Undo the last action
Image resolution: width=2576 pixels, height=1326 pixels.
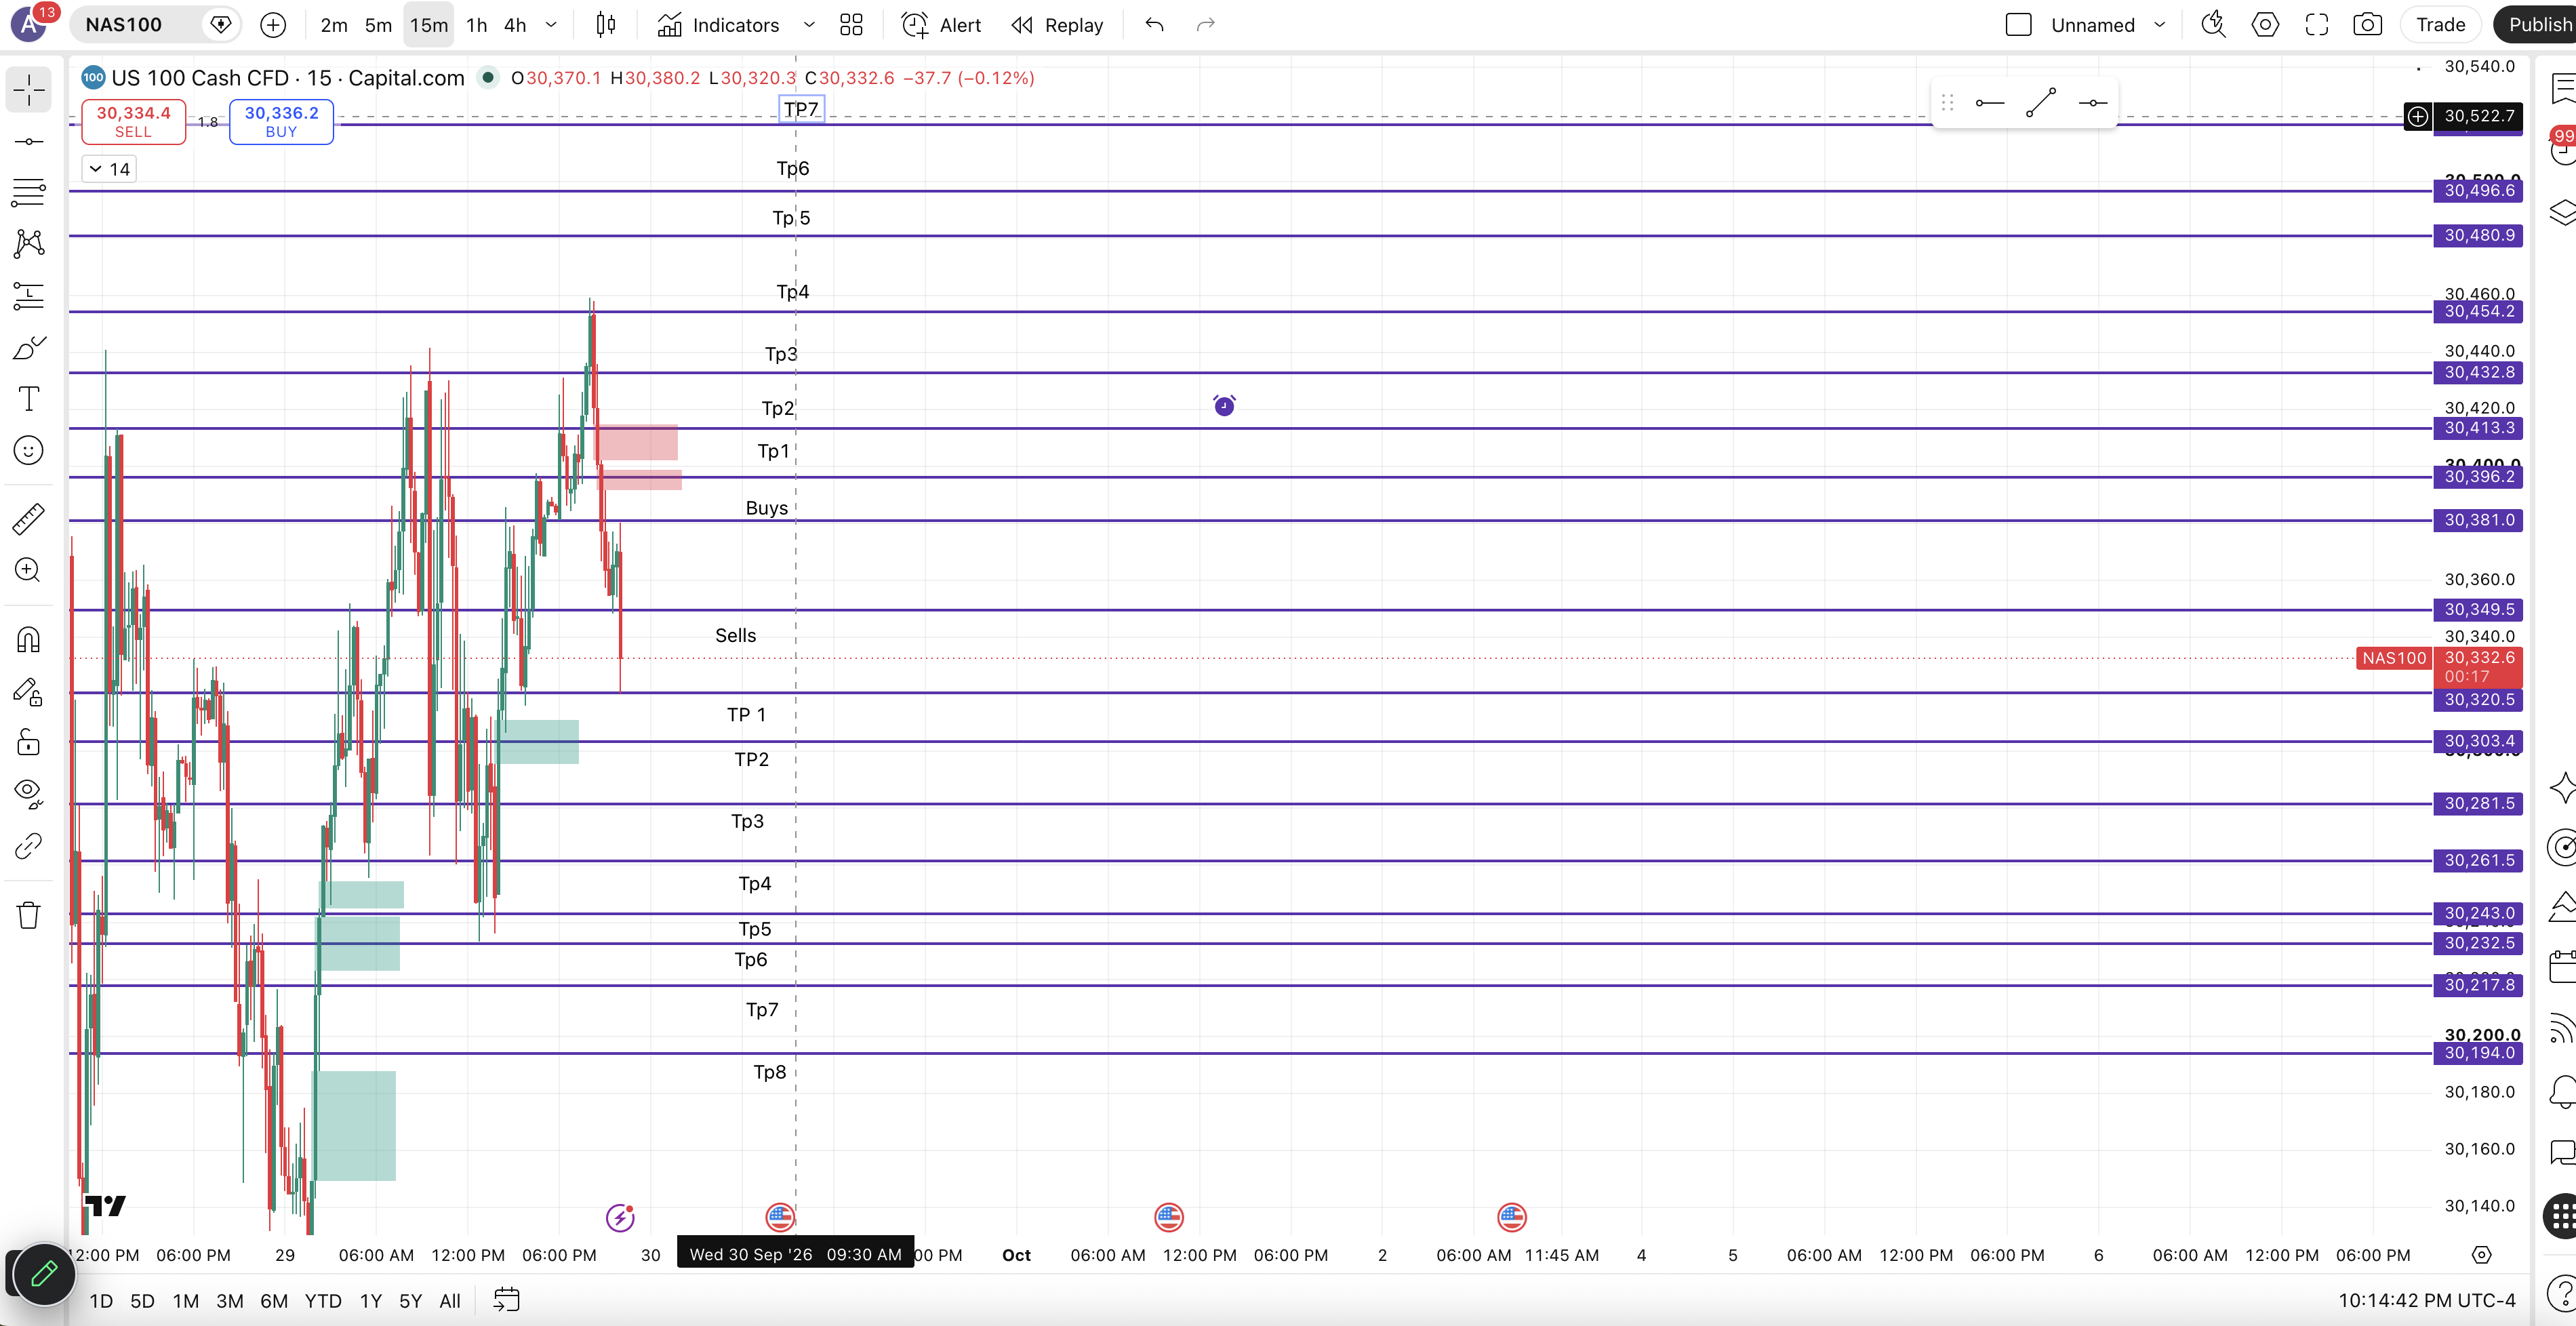pos(1154,25)
